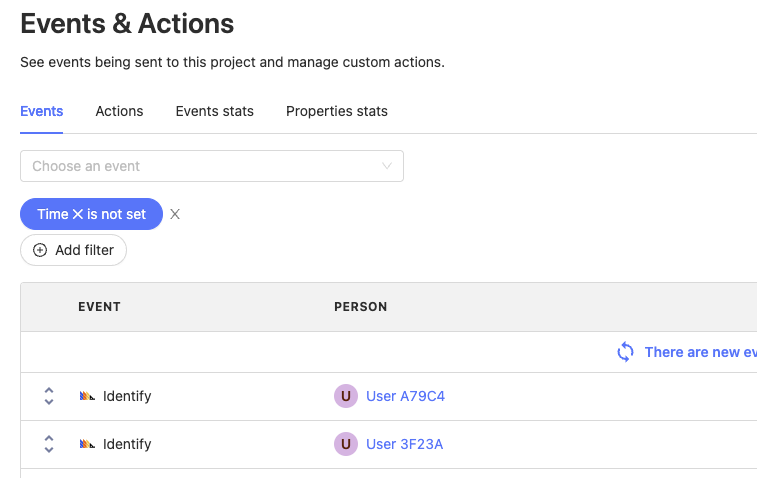Remove the Time filter with the X
The width and height of the screenshot is (757, 478).
175,214
